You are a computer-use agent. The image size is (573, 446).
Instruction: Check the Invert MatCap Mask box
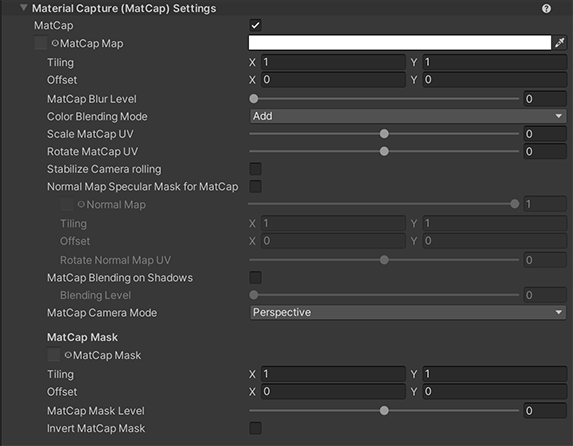point(255,428)
